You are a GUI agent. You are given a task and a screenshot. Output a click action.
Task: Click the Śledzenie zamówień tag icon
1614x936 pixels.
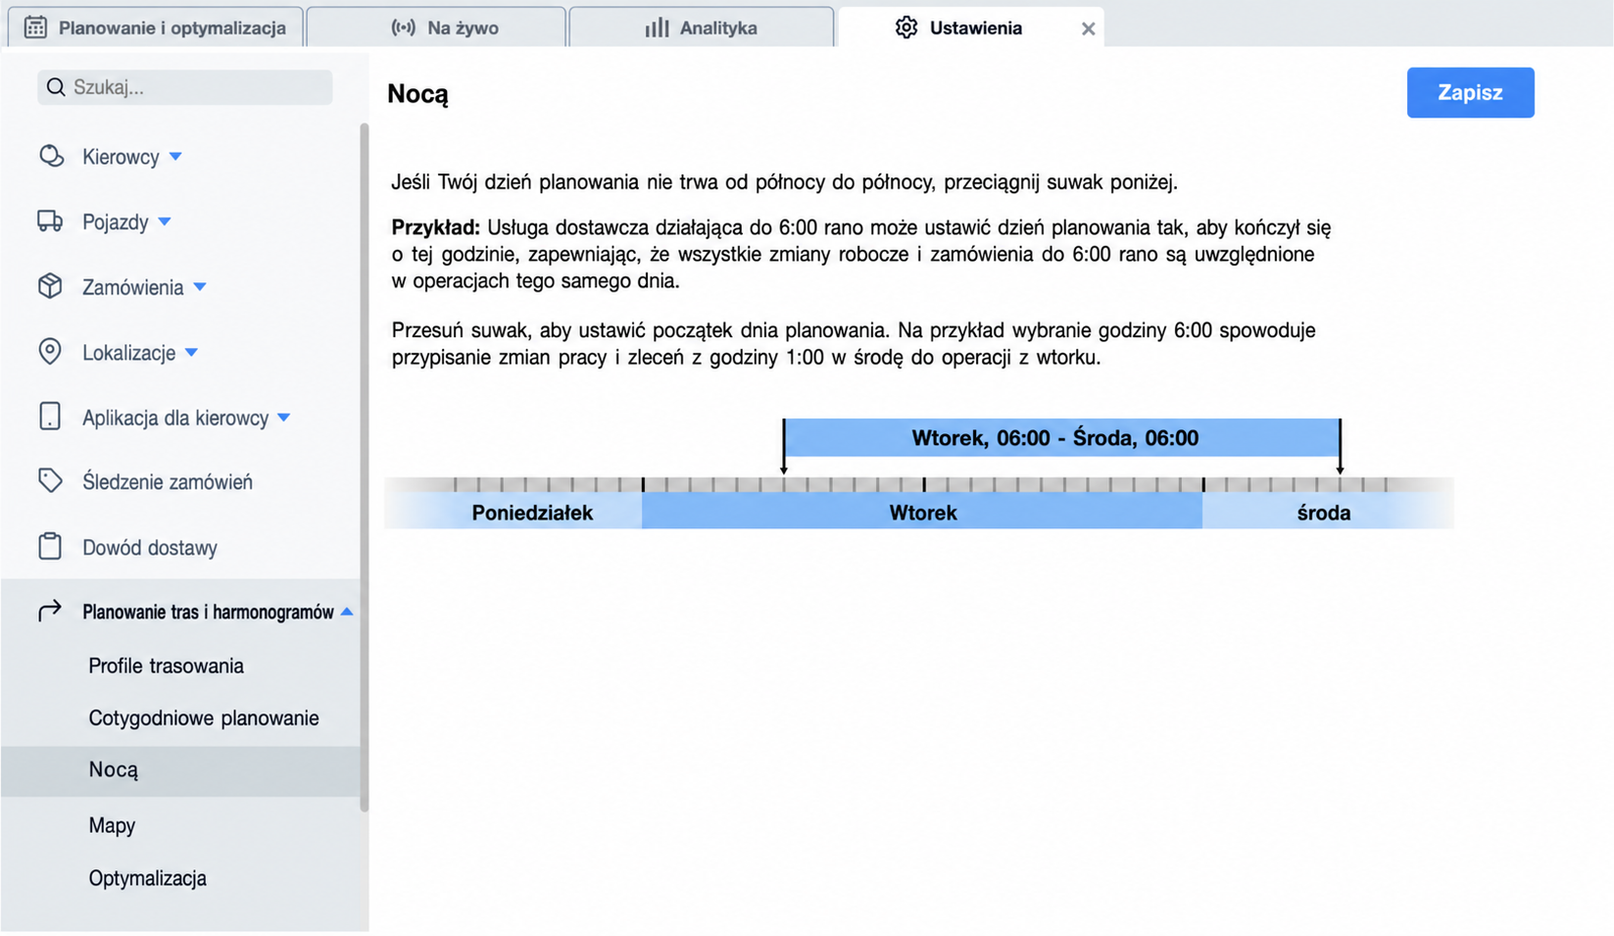[50, 481]
